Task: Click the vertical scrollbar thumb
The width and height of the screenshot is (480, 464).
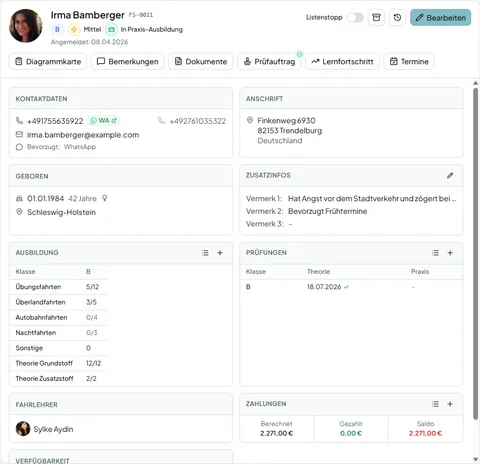Action: 475,253
